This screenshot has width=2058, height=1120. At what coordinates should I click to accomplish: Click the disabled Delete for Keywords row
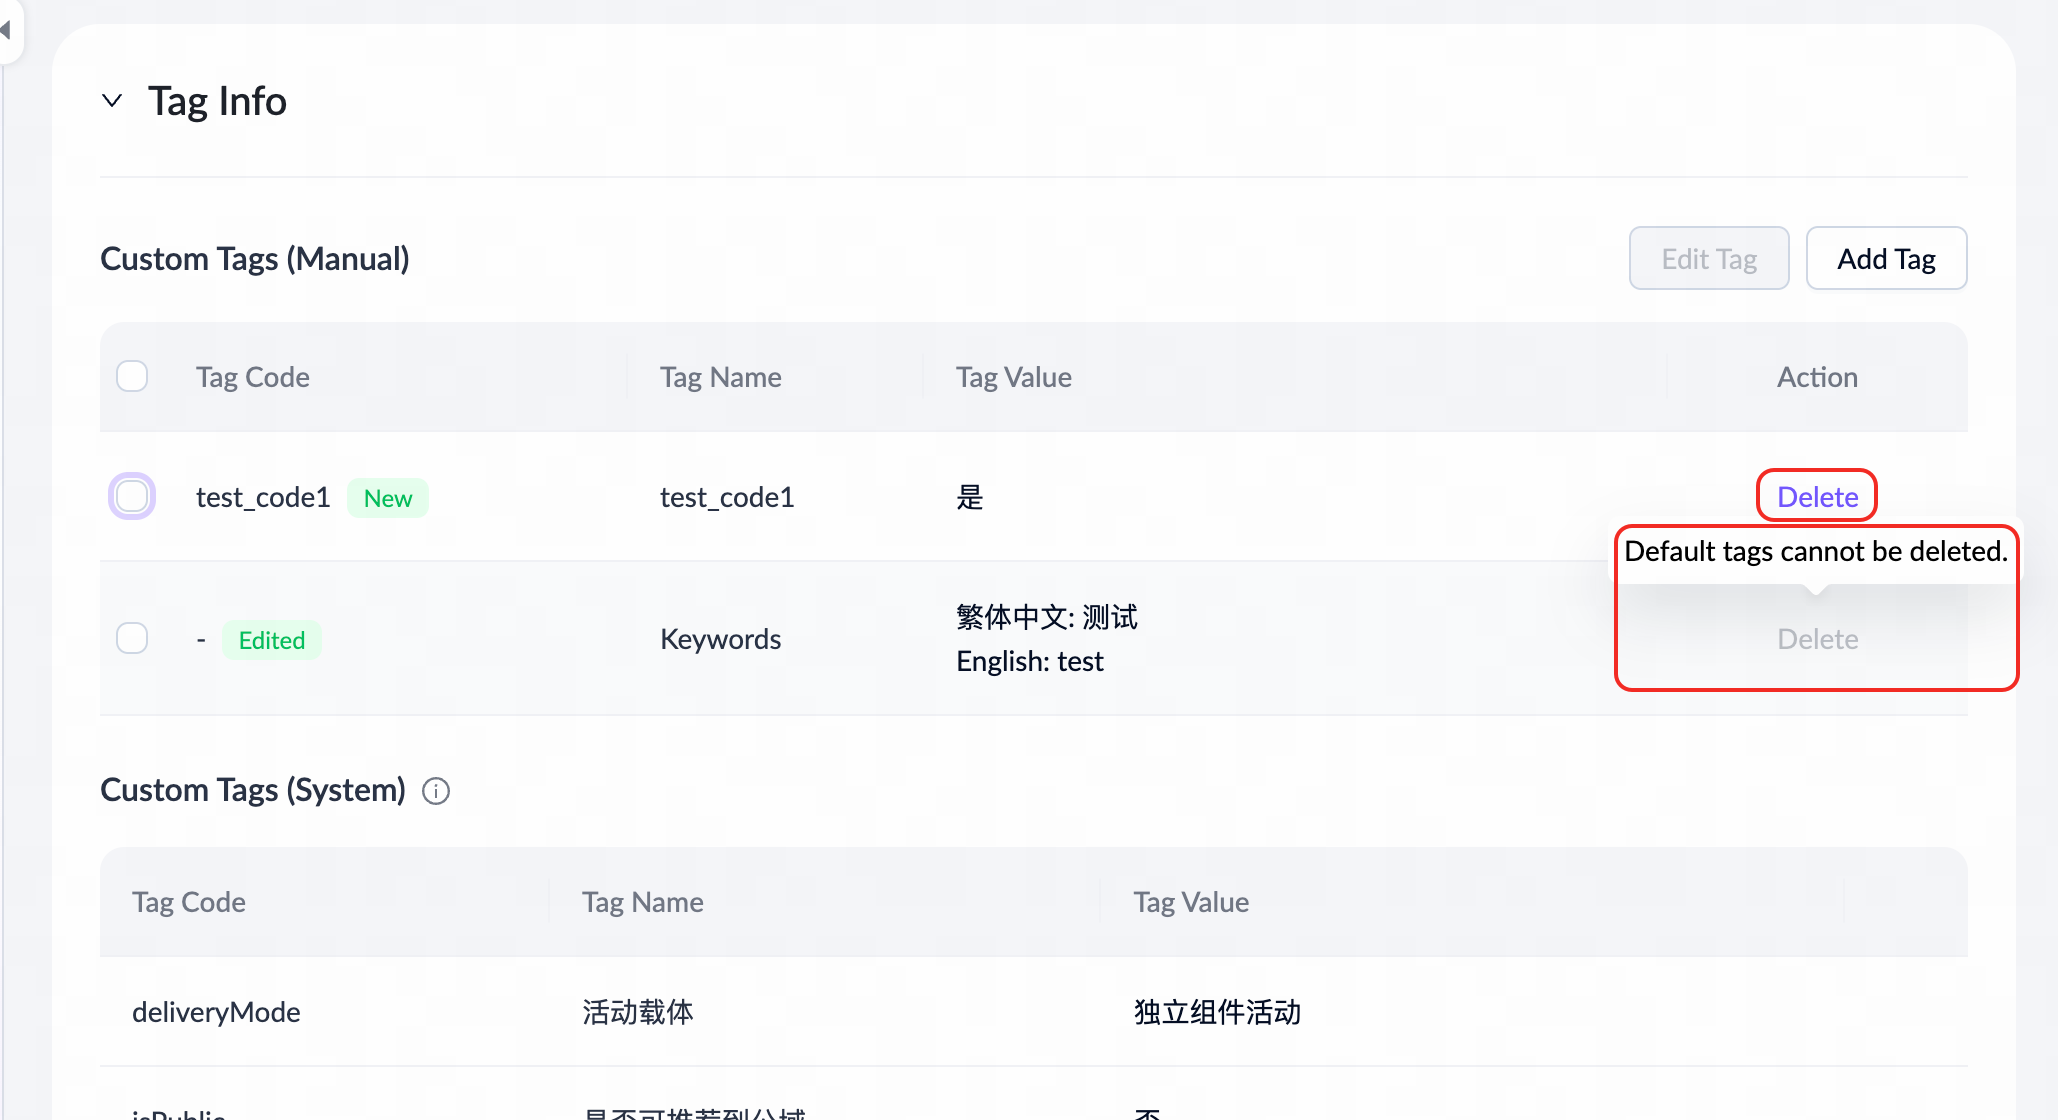pos(1817,639)
